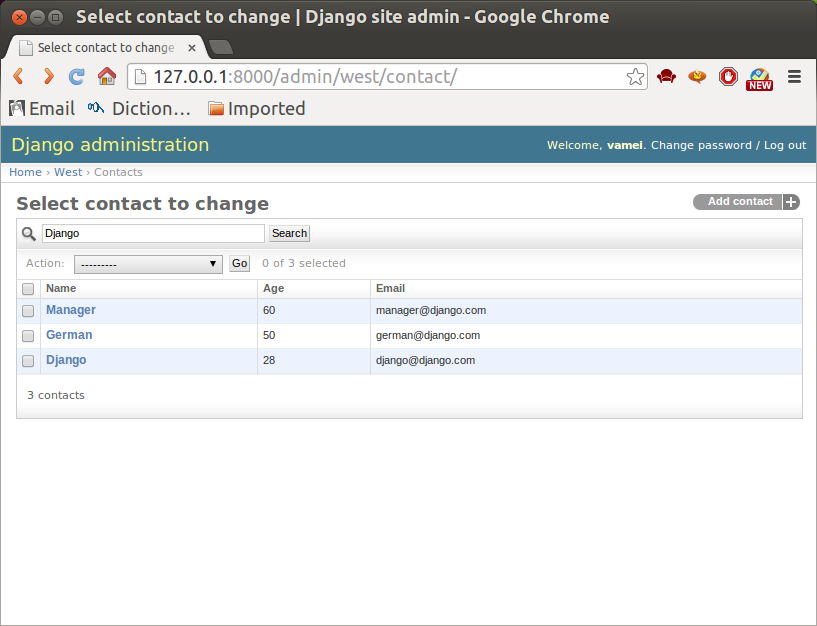Open the extension marked NEW
Screen dimensions: 817x626
759,79
